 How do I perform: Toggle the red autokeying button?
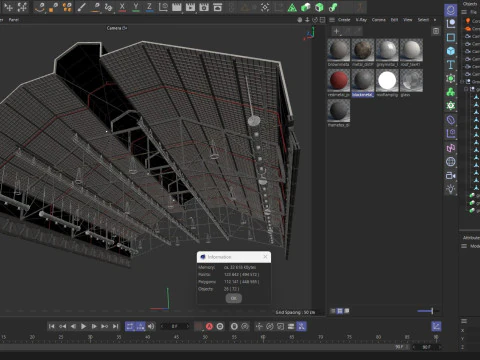pos(209,326)
